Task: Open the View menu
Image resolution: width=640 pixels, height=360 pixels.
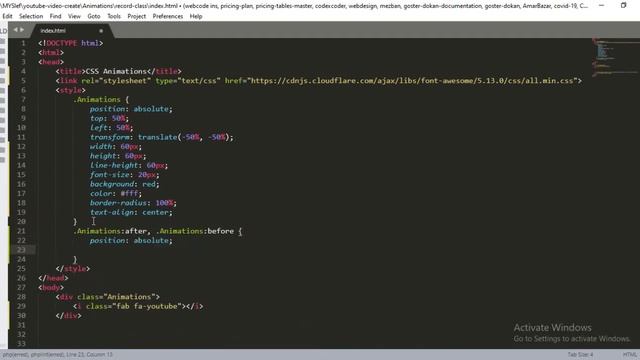Action: click(74, 16)
